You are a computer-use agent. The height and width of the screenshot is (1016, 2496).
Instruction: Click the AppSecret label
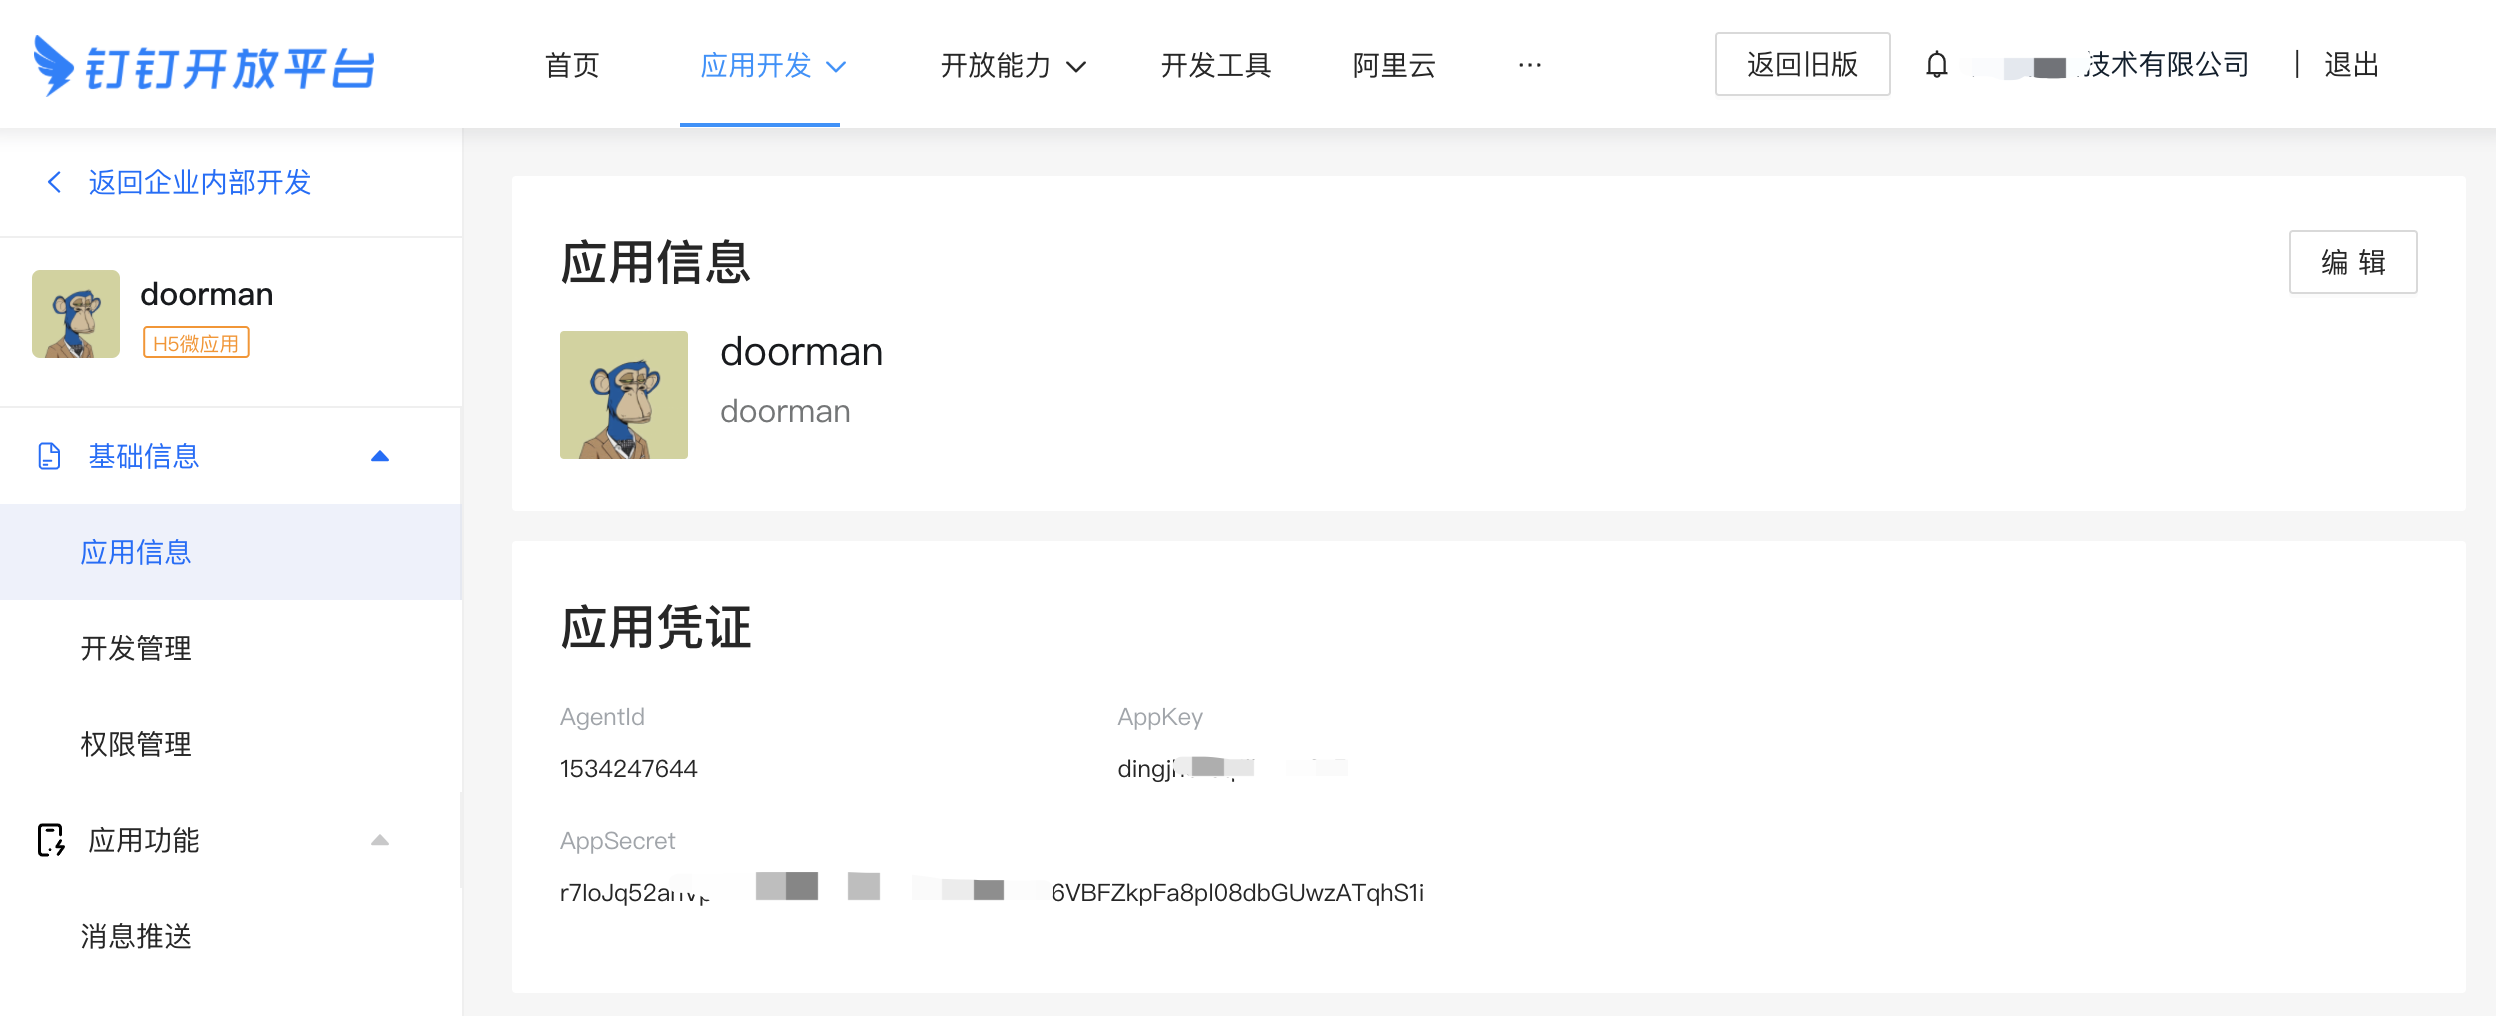617,841
